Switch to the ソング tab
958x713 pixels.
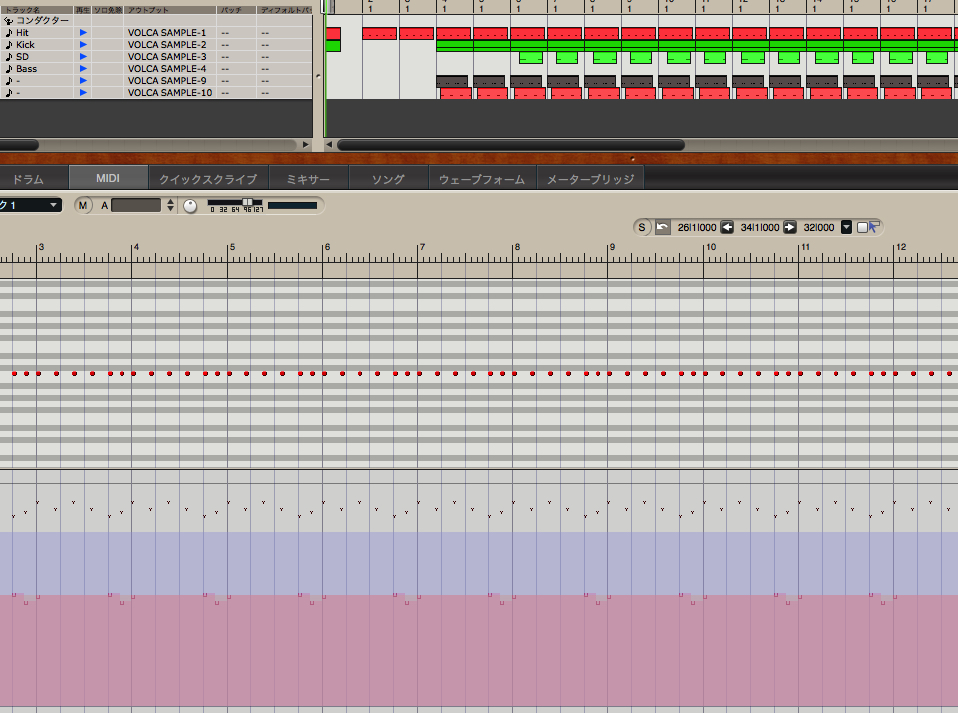point(388,178)
